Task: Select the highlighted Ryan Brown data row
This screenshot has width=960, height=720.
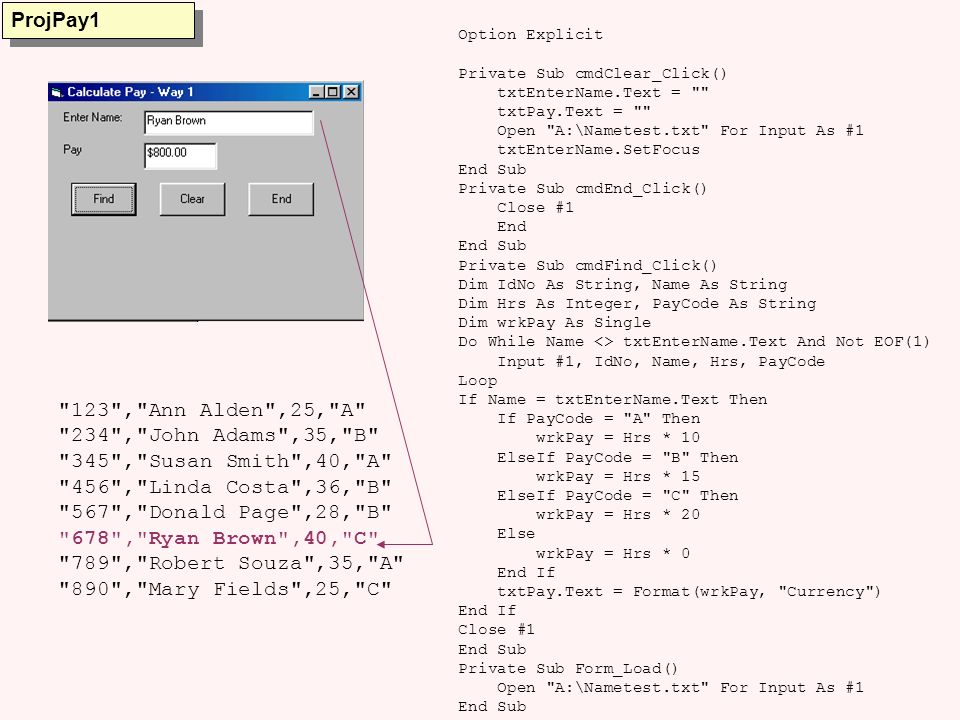Action: click(219, 538)
